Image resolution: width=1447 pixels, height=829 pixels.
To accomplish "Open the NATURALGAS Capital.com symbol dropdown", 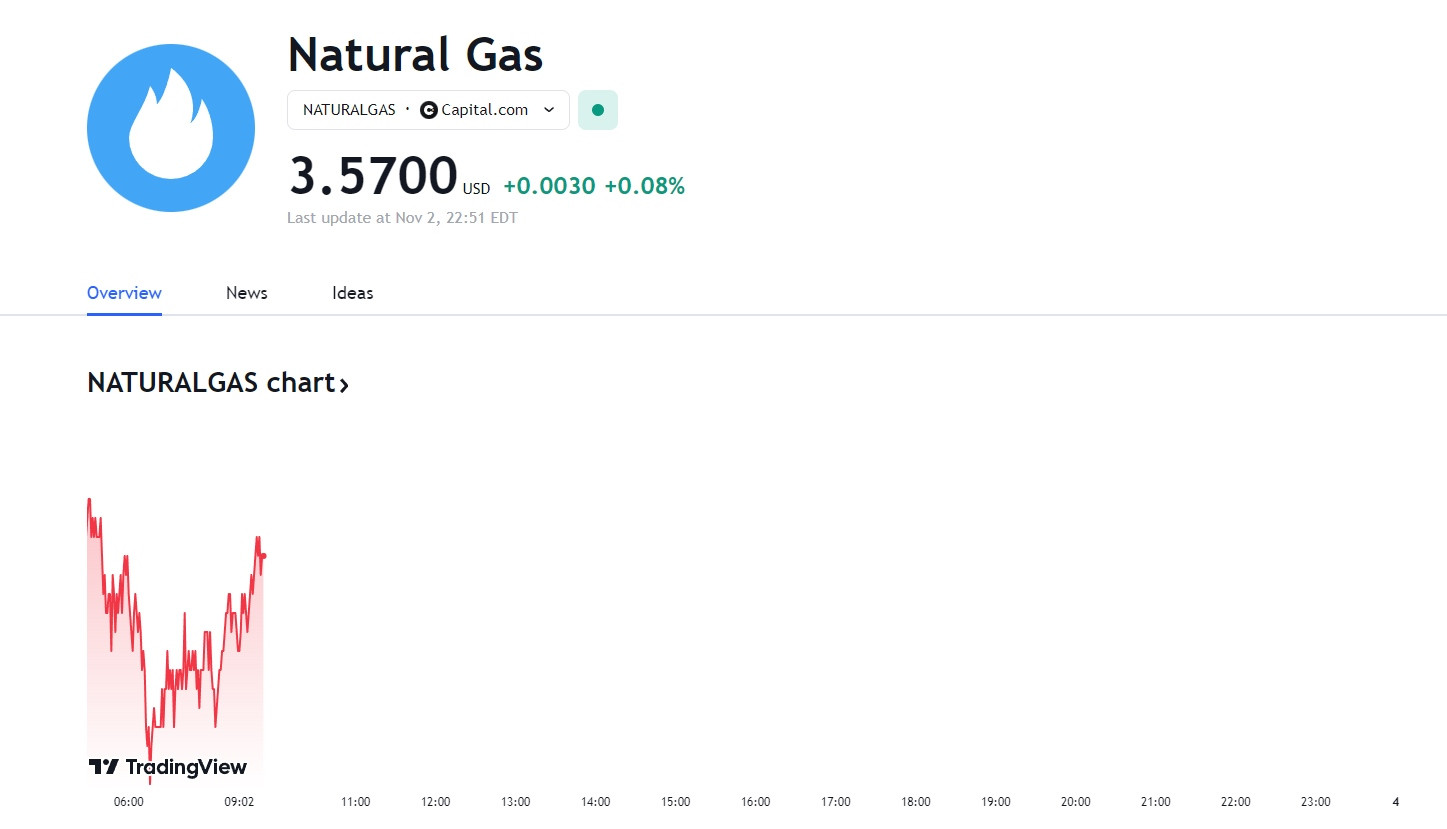I will coord(428,110).
